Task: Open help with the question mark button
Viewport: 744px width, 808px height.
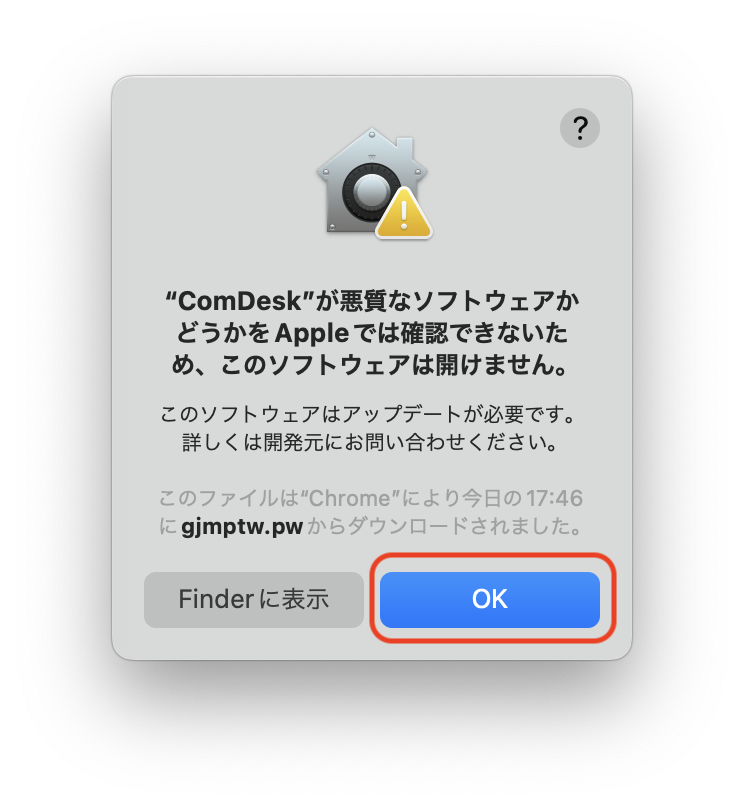Action: [580, 128]
